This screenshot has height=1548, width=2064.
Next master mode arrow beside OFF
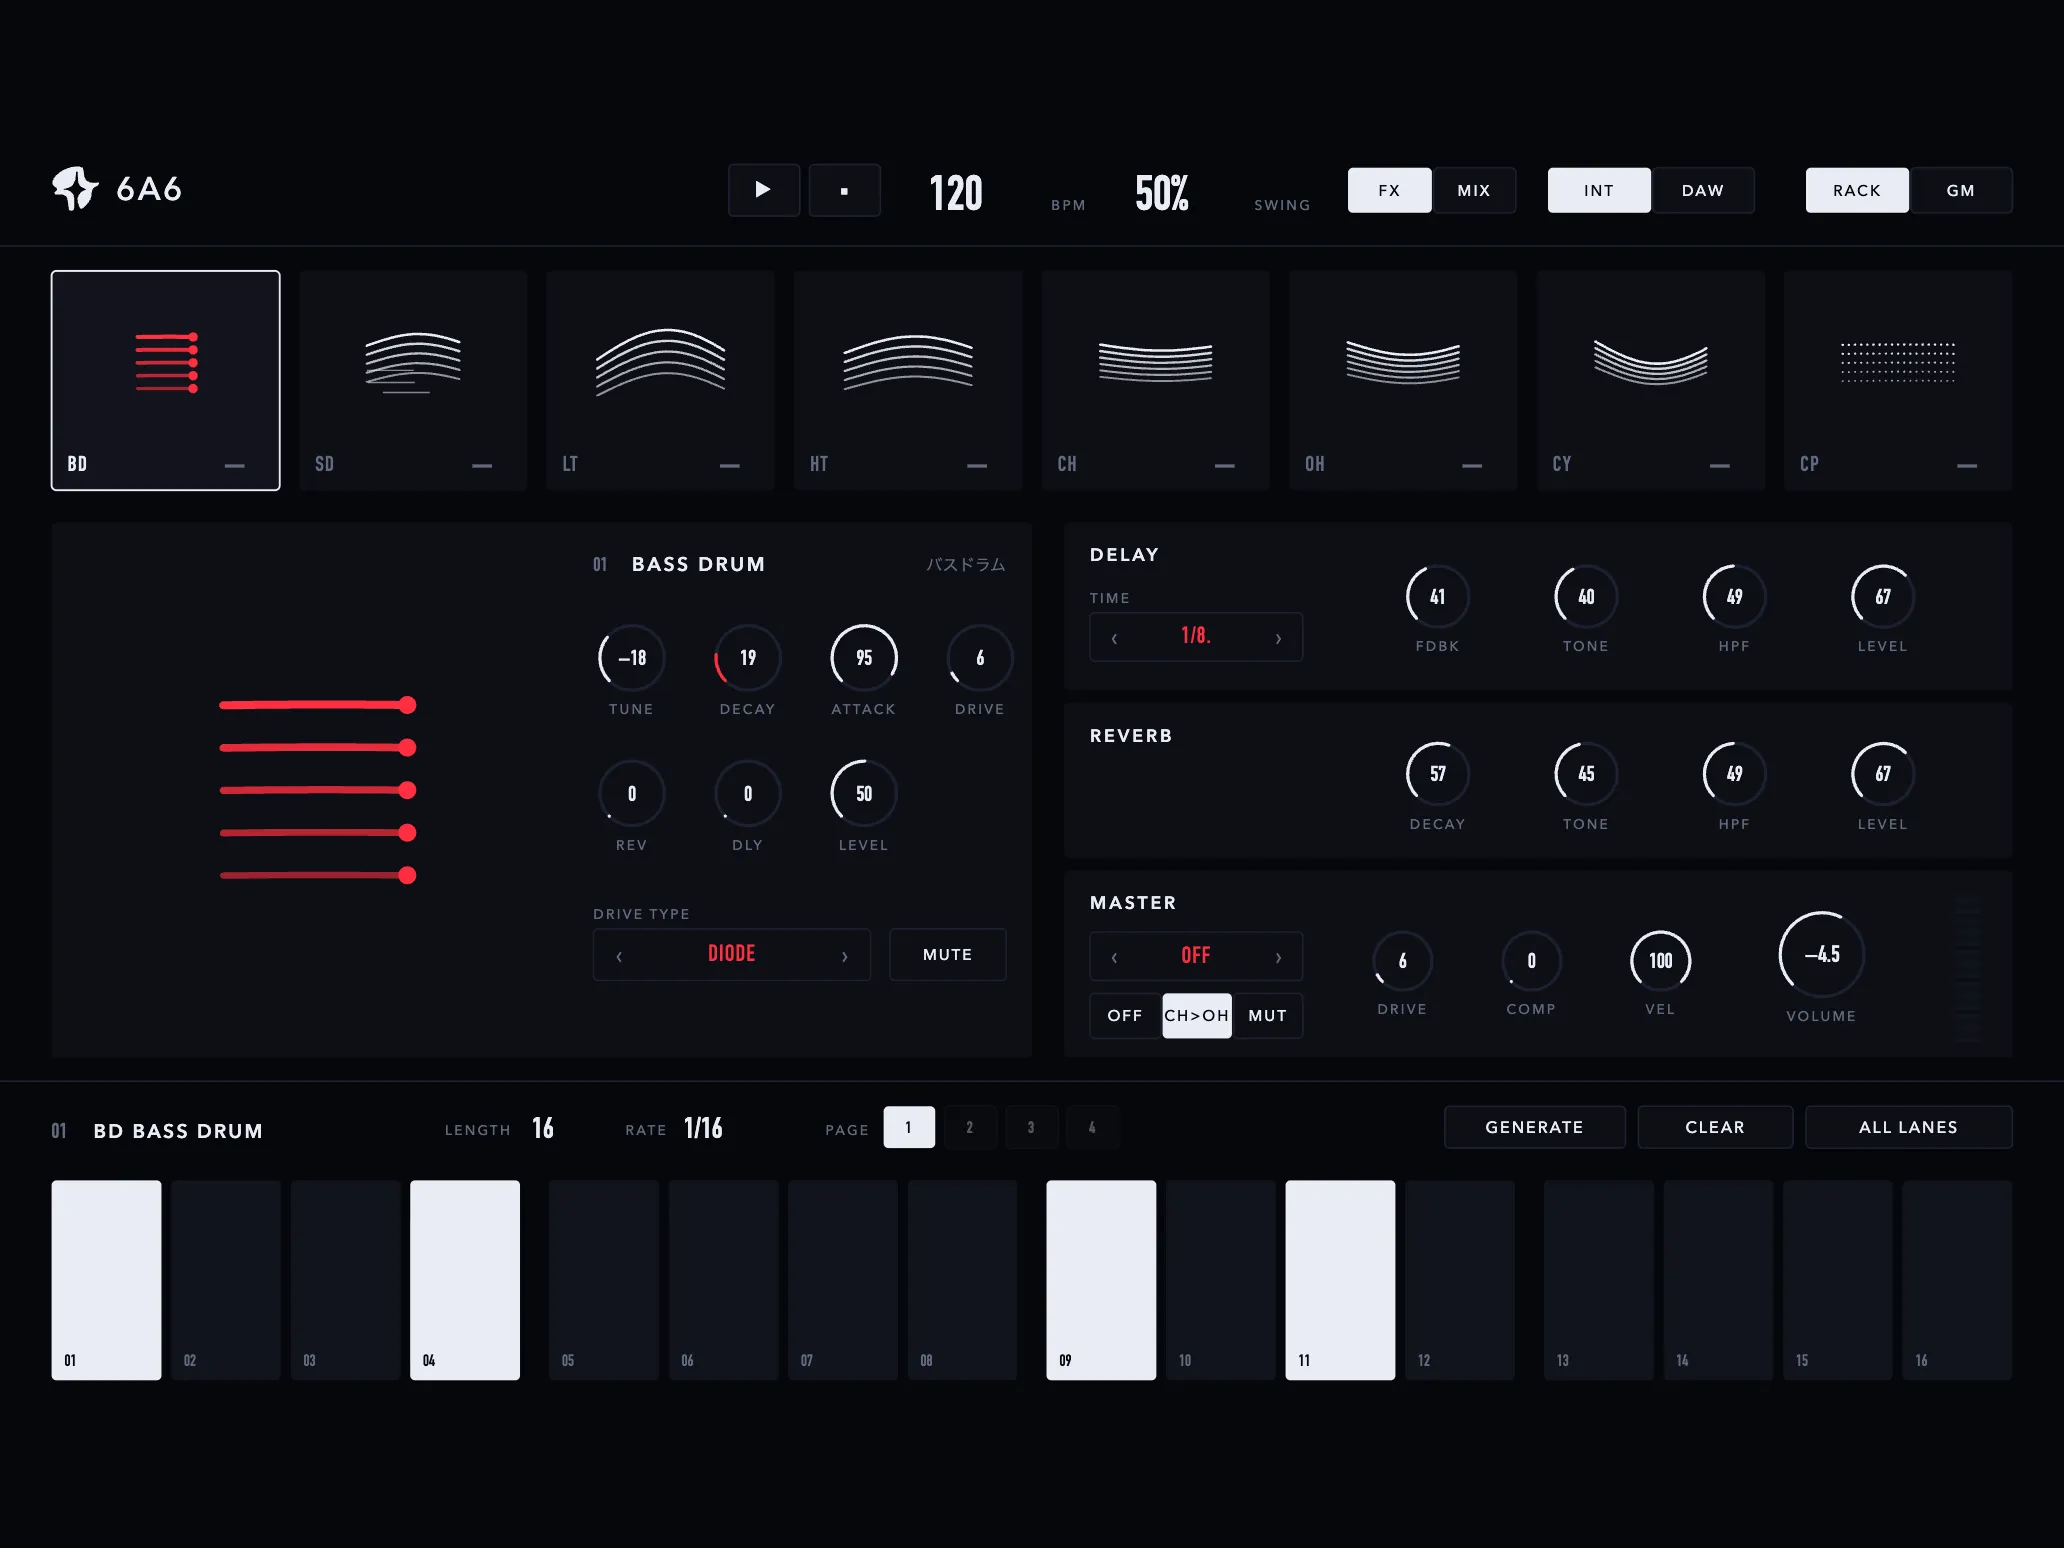pyautogui.click(x=1278, y=957)
